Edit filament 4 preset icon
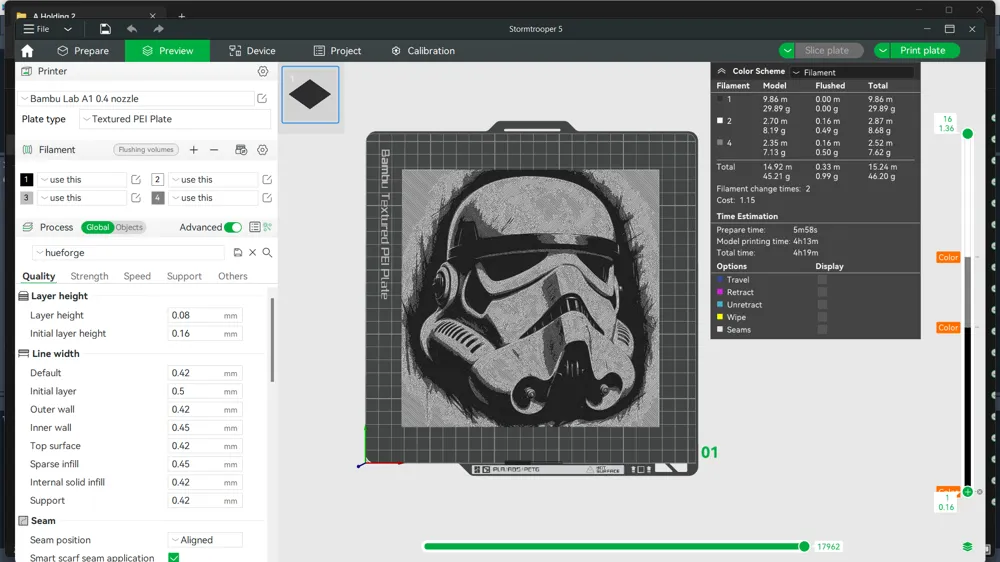 coord(267,198)
